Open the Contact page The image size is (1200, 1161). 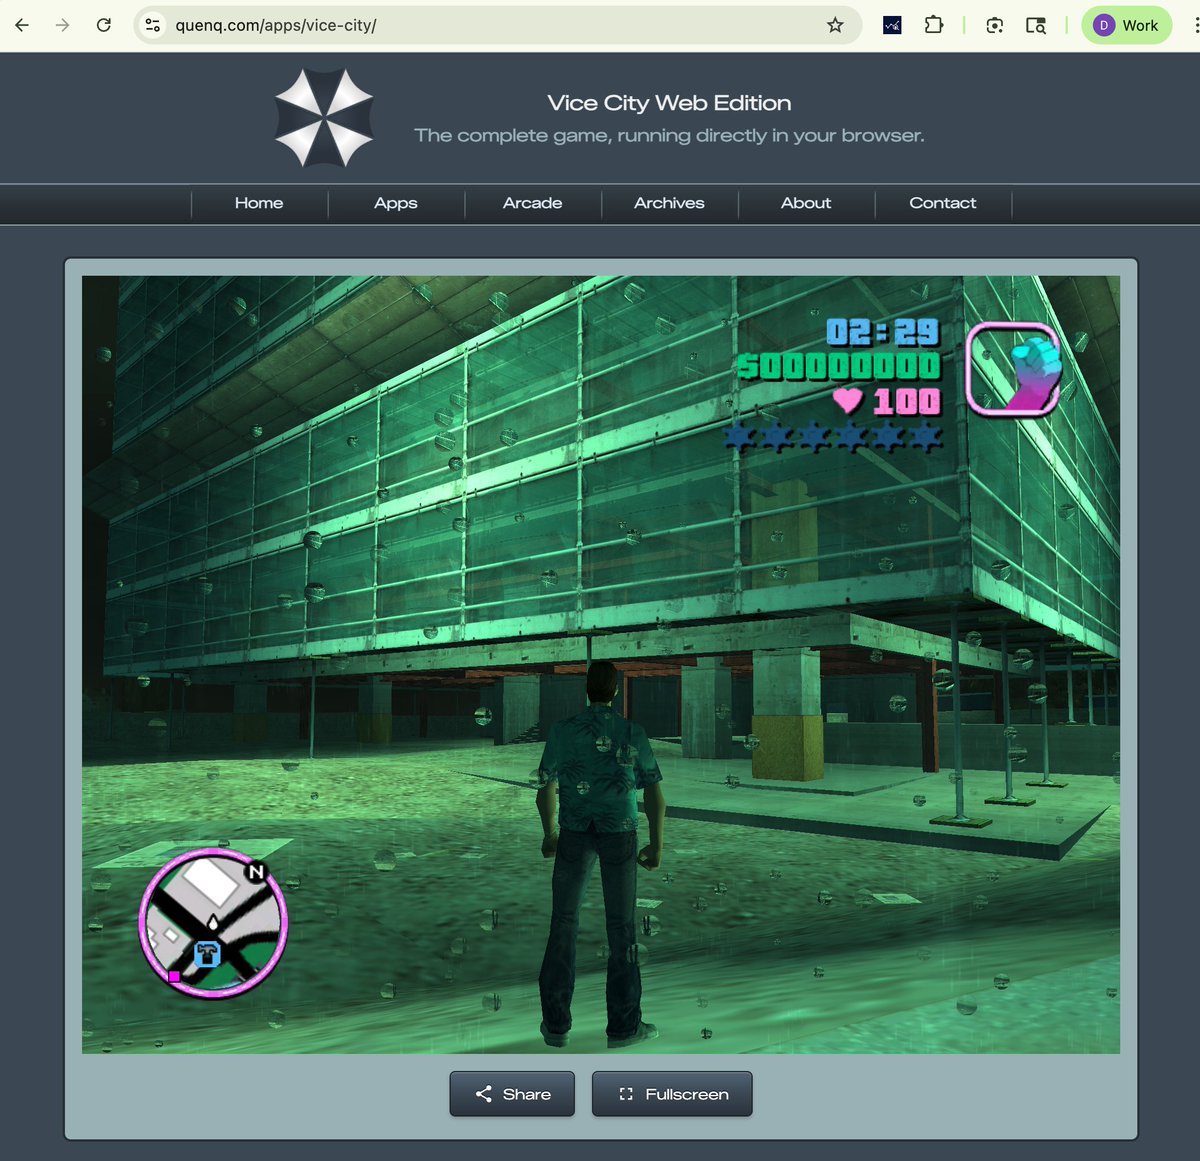(943, 203)
